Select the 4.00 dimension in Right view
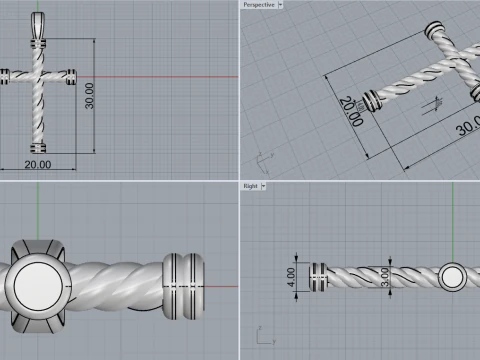480x360 pixels. click(x=291, y=277)
